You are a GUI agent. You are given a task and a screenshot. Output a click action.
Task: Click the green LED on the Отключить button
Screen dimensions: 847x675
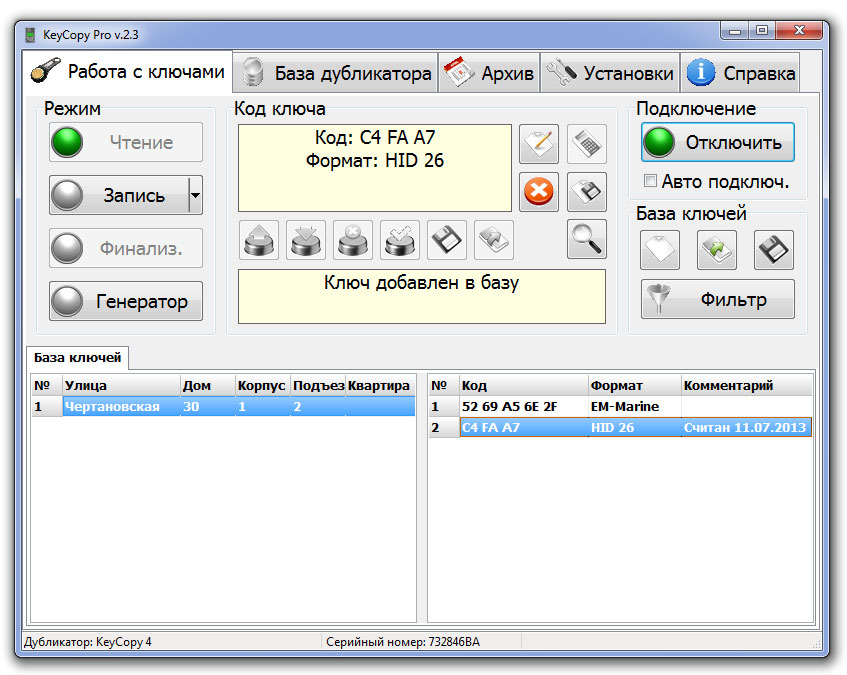pyautogui.click(x=659, y=142)
